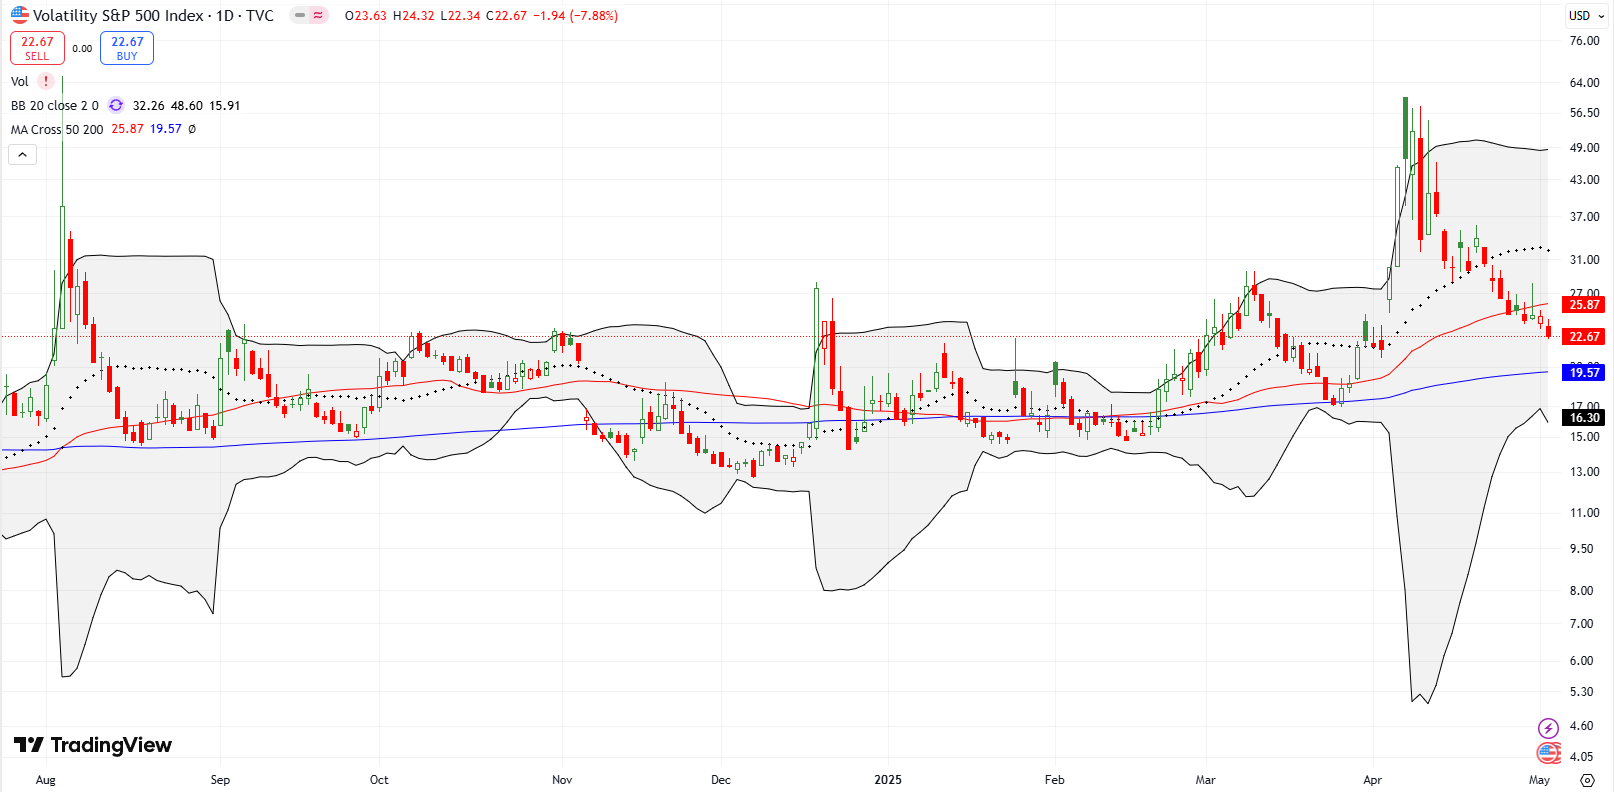The width and height of the screenshot is (1614, 792).
Task: Click the US flag economic event marker
Action: coord(1548,752)
